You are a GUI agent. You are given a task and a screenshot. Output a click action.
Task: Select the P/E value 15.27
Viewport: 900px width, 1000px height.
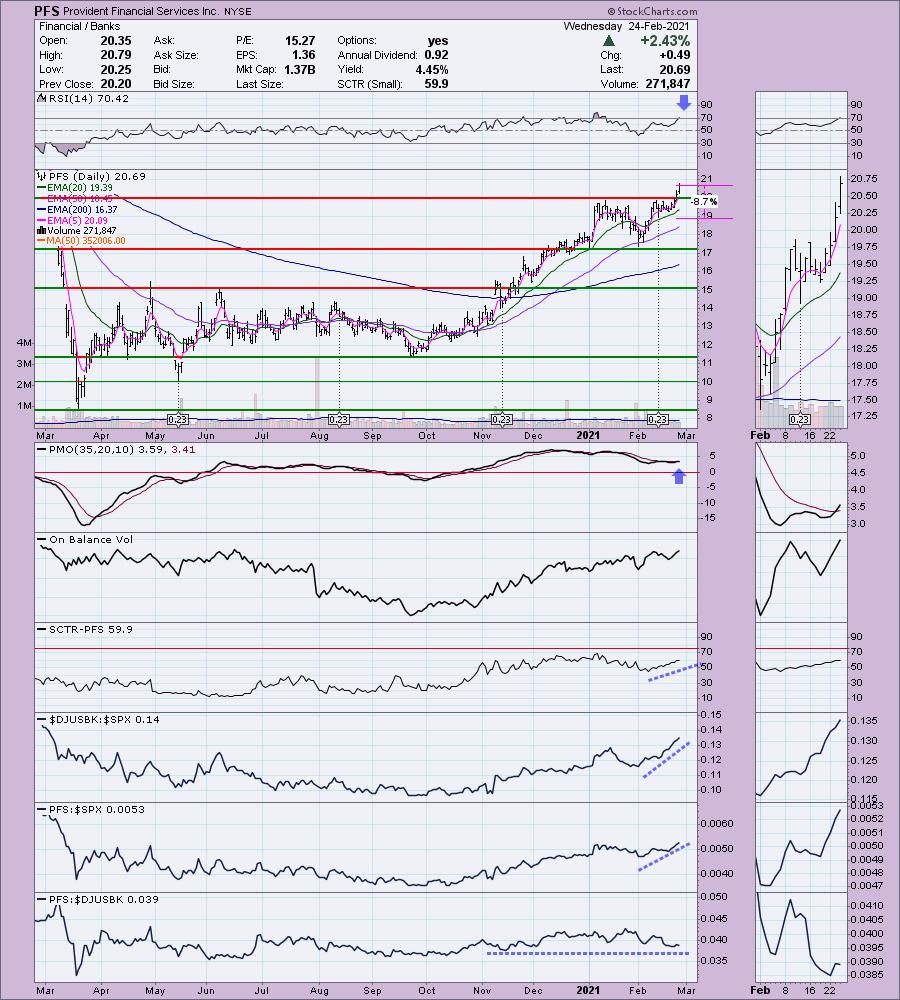(300, 40)
